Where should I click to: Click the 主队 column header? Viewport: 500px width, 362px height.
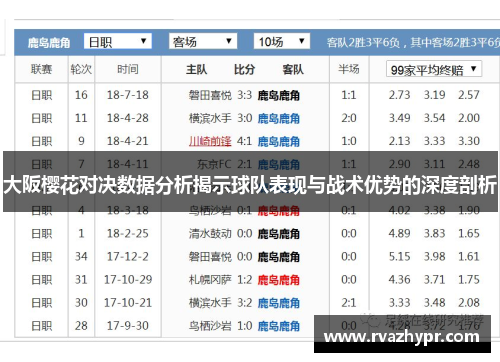[x=197, y=69]
